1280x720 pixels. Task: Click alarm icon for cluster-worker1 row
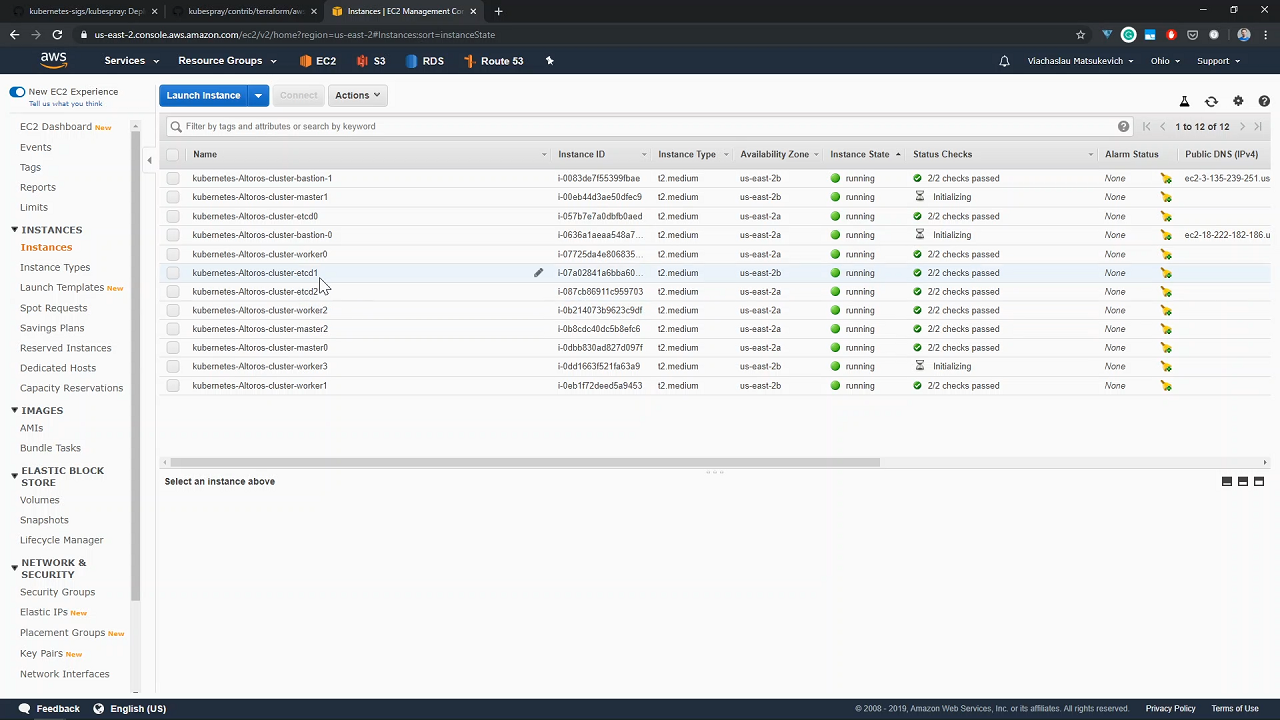1166,385
